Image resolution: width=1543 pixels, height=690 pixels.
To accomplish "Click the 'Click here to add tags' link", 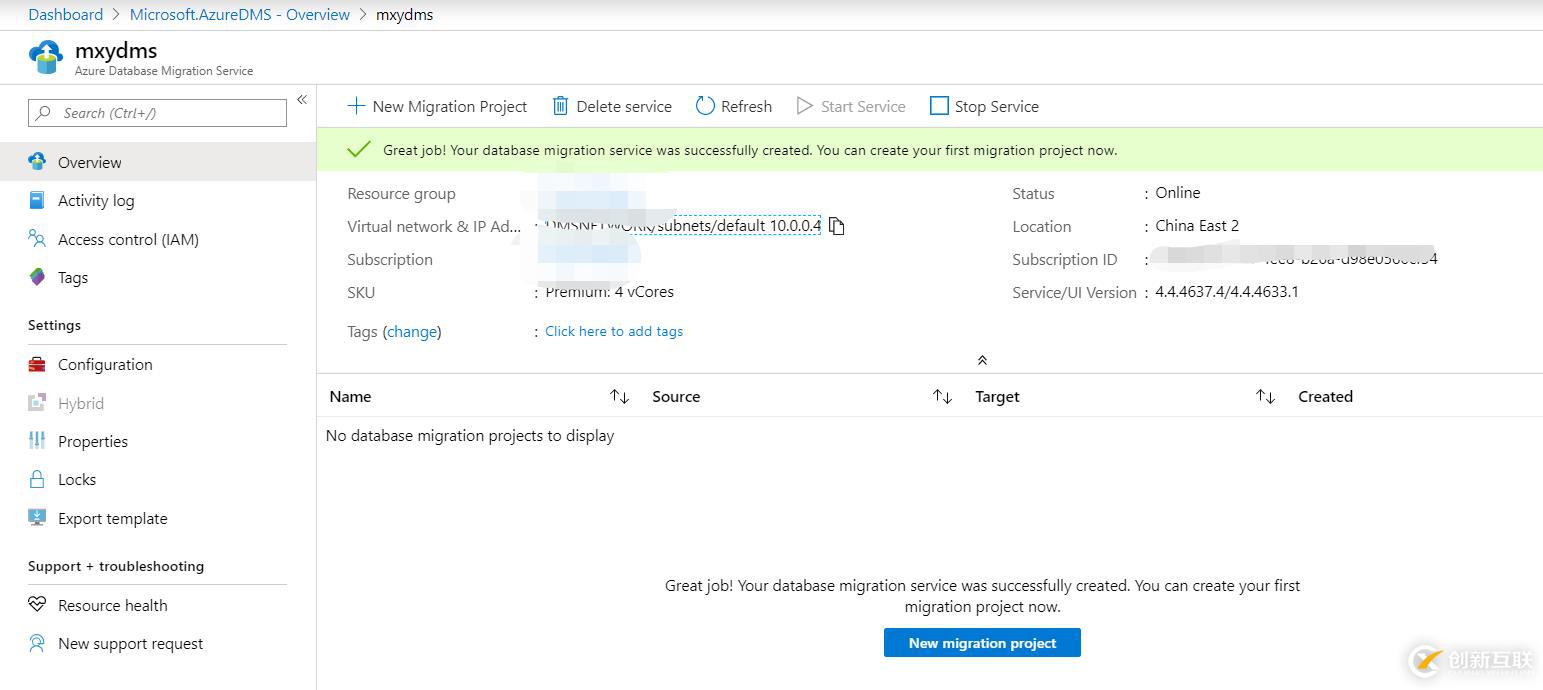I will click(x=614, y=331).
